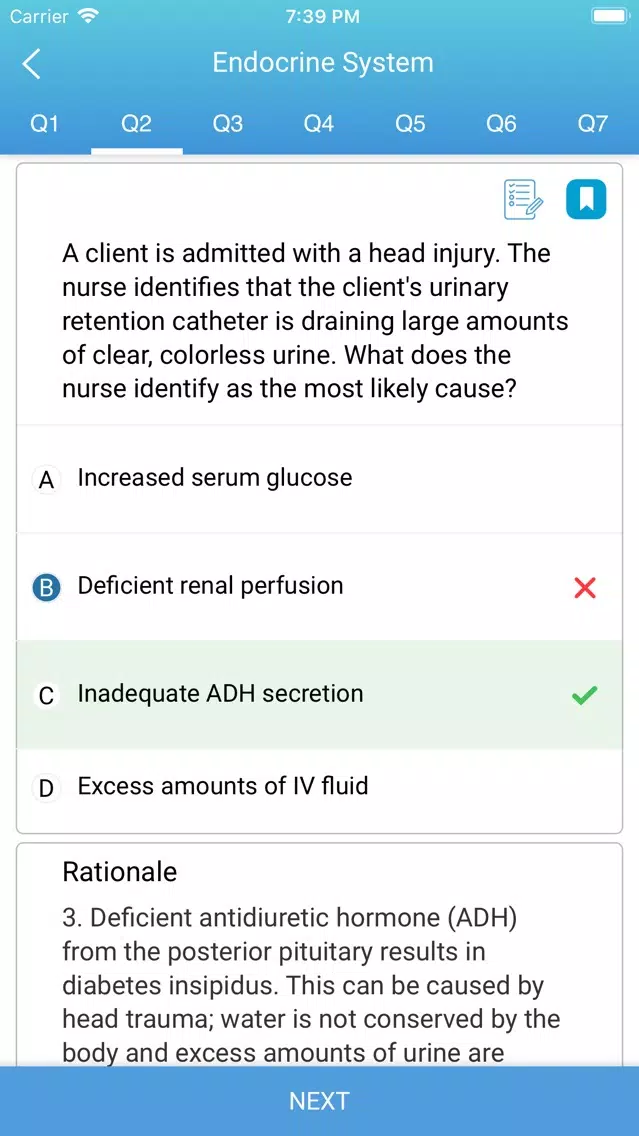Tap the Endocrine System title
This screenshot has width=639, height=1136.
click(x=323, y=63)
